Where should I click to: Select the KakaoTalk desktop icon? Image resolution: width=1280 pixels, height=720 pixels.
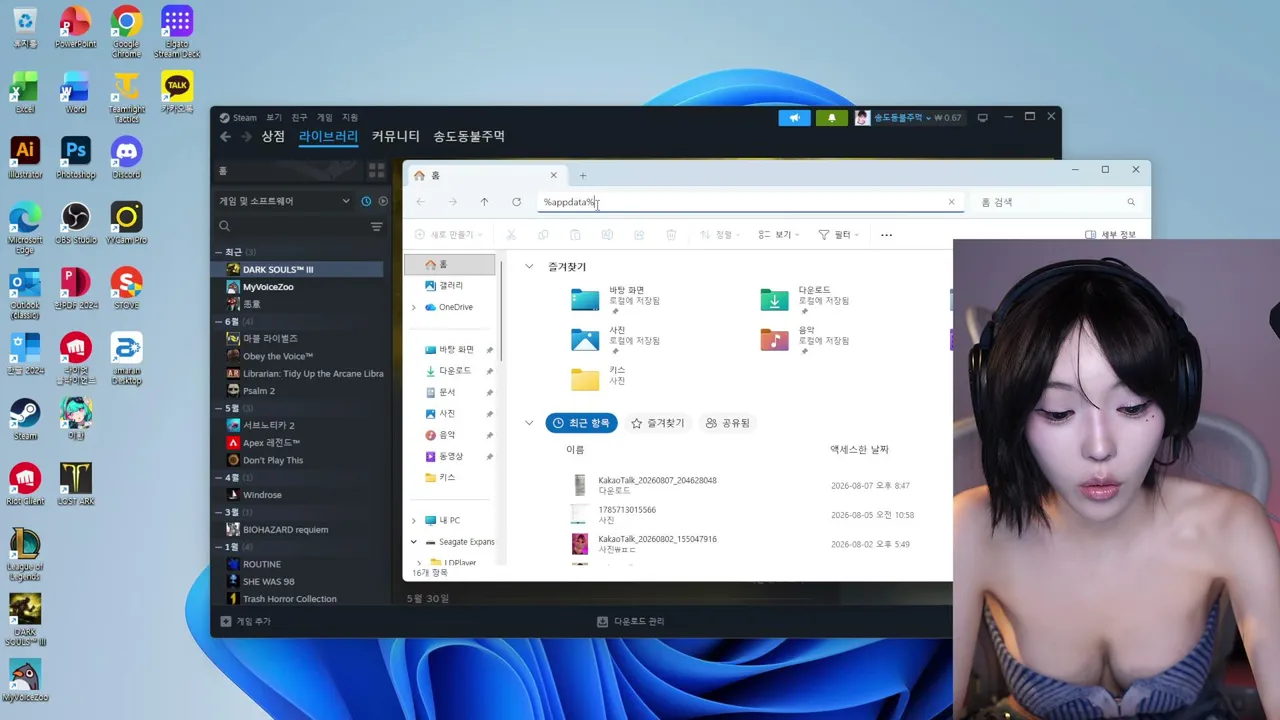tap(177, 92)
